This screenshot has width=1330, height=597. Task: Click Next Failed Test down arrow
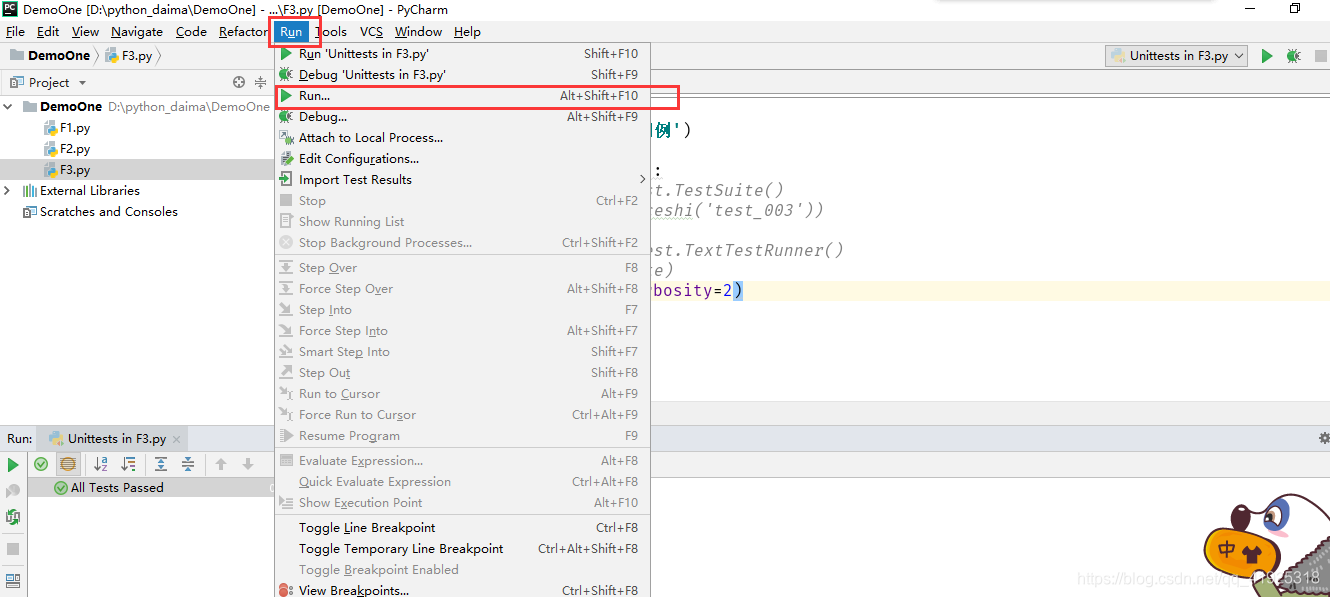pyautogui.click(x=248, y=464)
